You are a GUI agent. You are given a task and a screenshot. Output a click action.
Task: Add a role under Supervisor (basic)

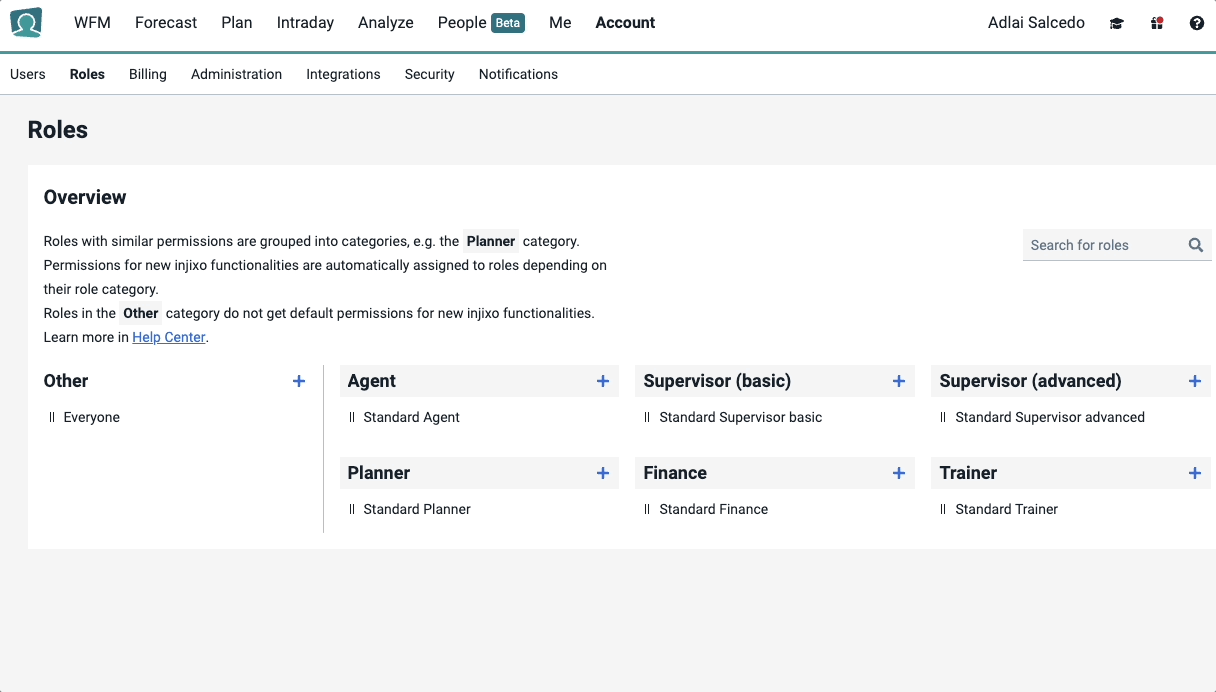[899, 381]
